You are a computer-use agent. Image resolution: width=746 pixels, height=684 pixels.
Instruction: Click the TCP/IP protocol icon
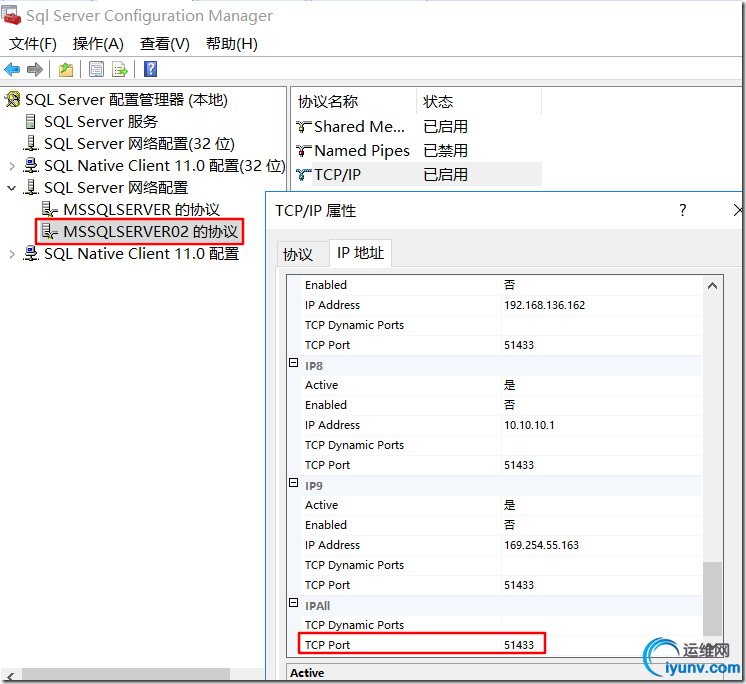304,175
